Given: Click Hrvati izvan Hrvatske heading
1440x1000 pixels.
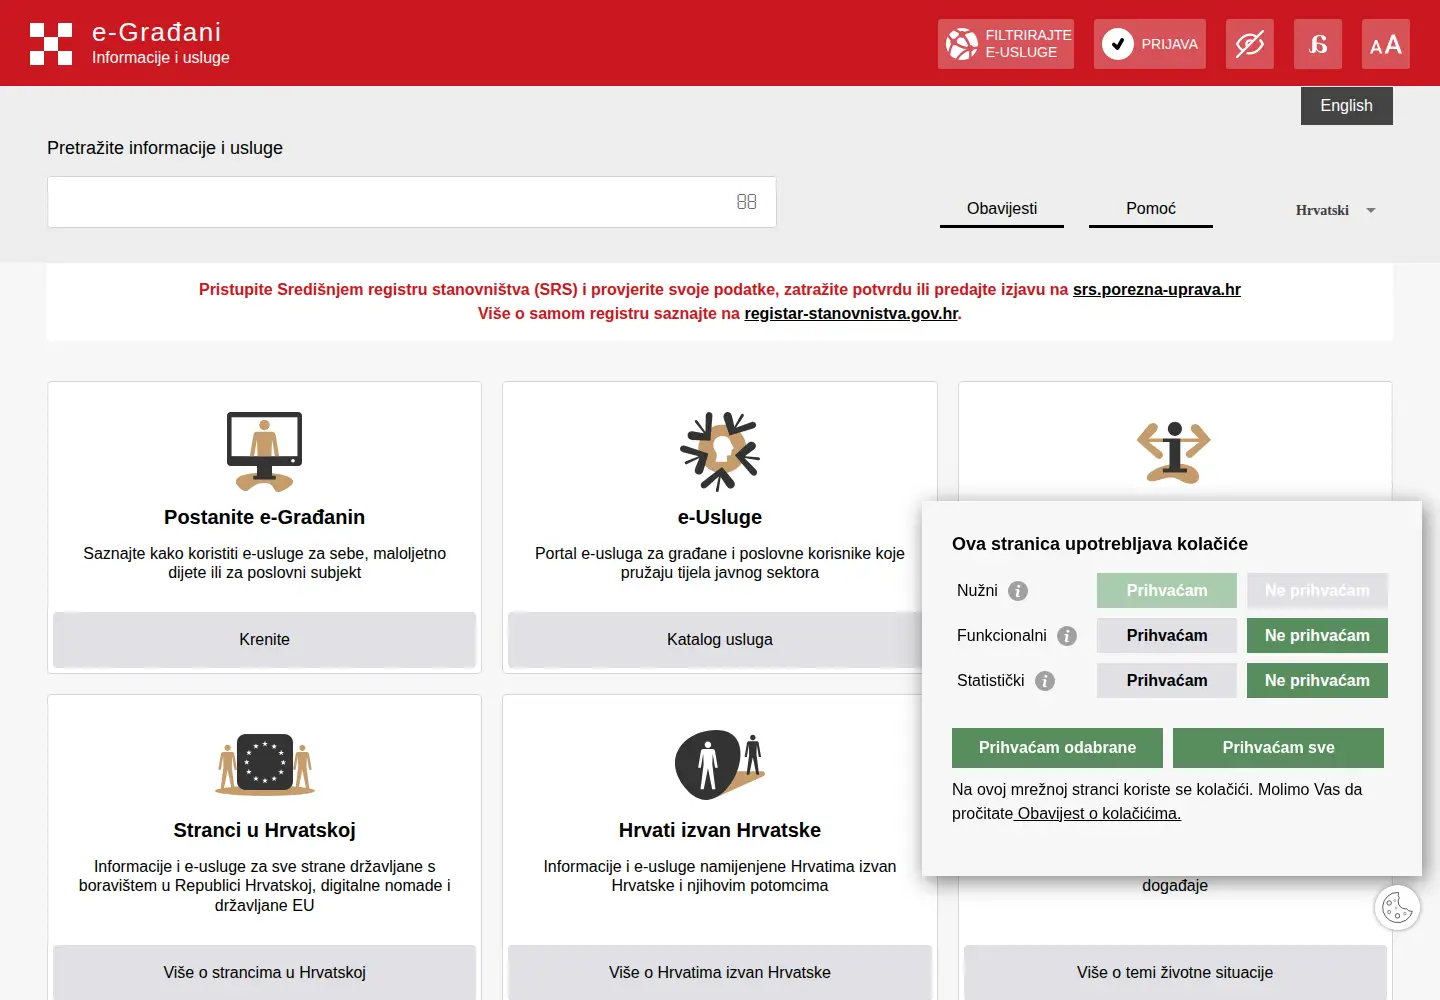Looking at the screenshot, I should (x=720, y=830).
